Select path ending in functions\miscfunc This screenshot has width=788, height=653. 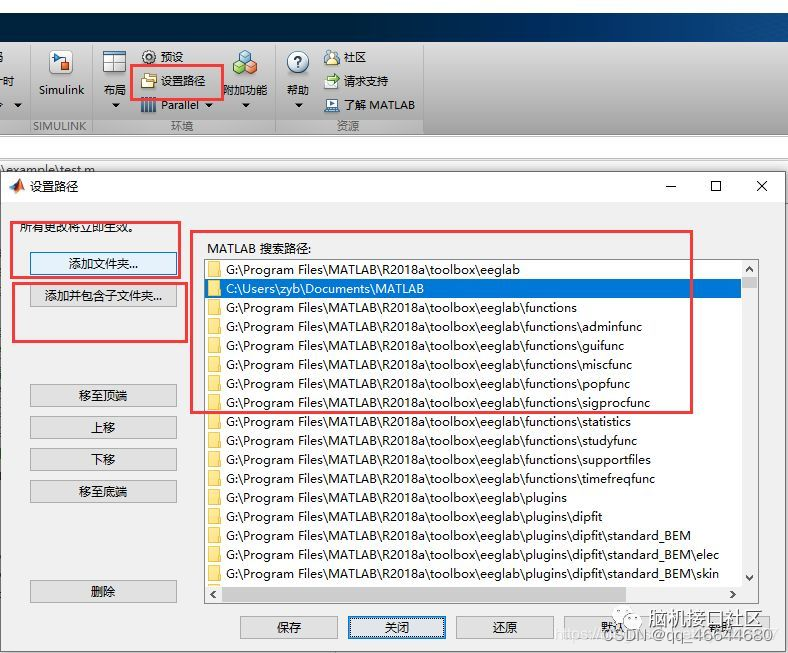[x=473, y=364]
